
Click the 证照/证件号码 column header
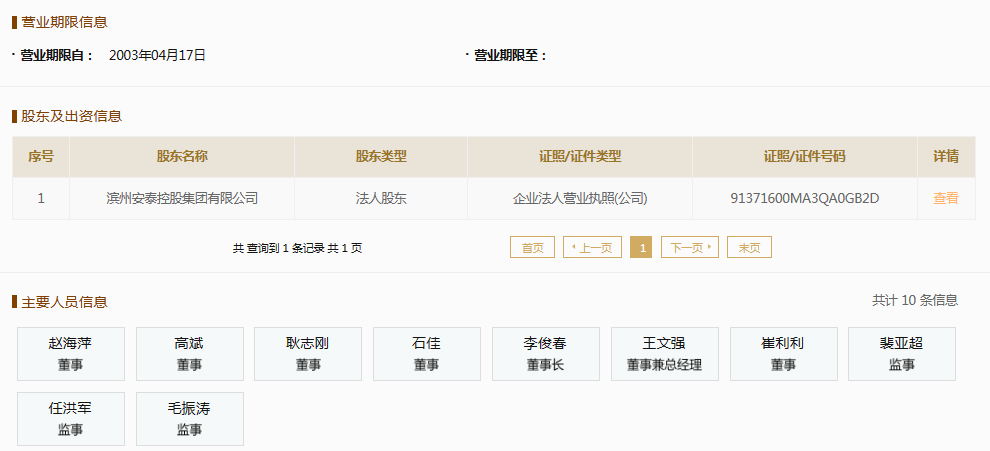pyautogui.click(x=804, y=157)
